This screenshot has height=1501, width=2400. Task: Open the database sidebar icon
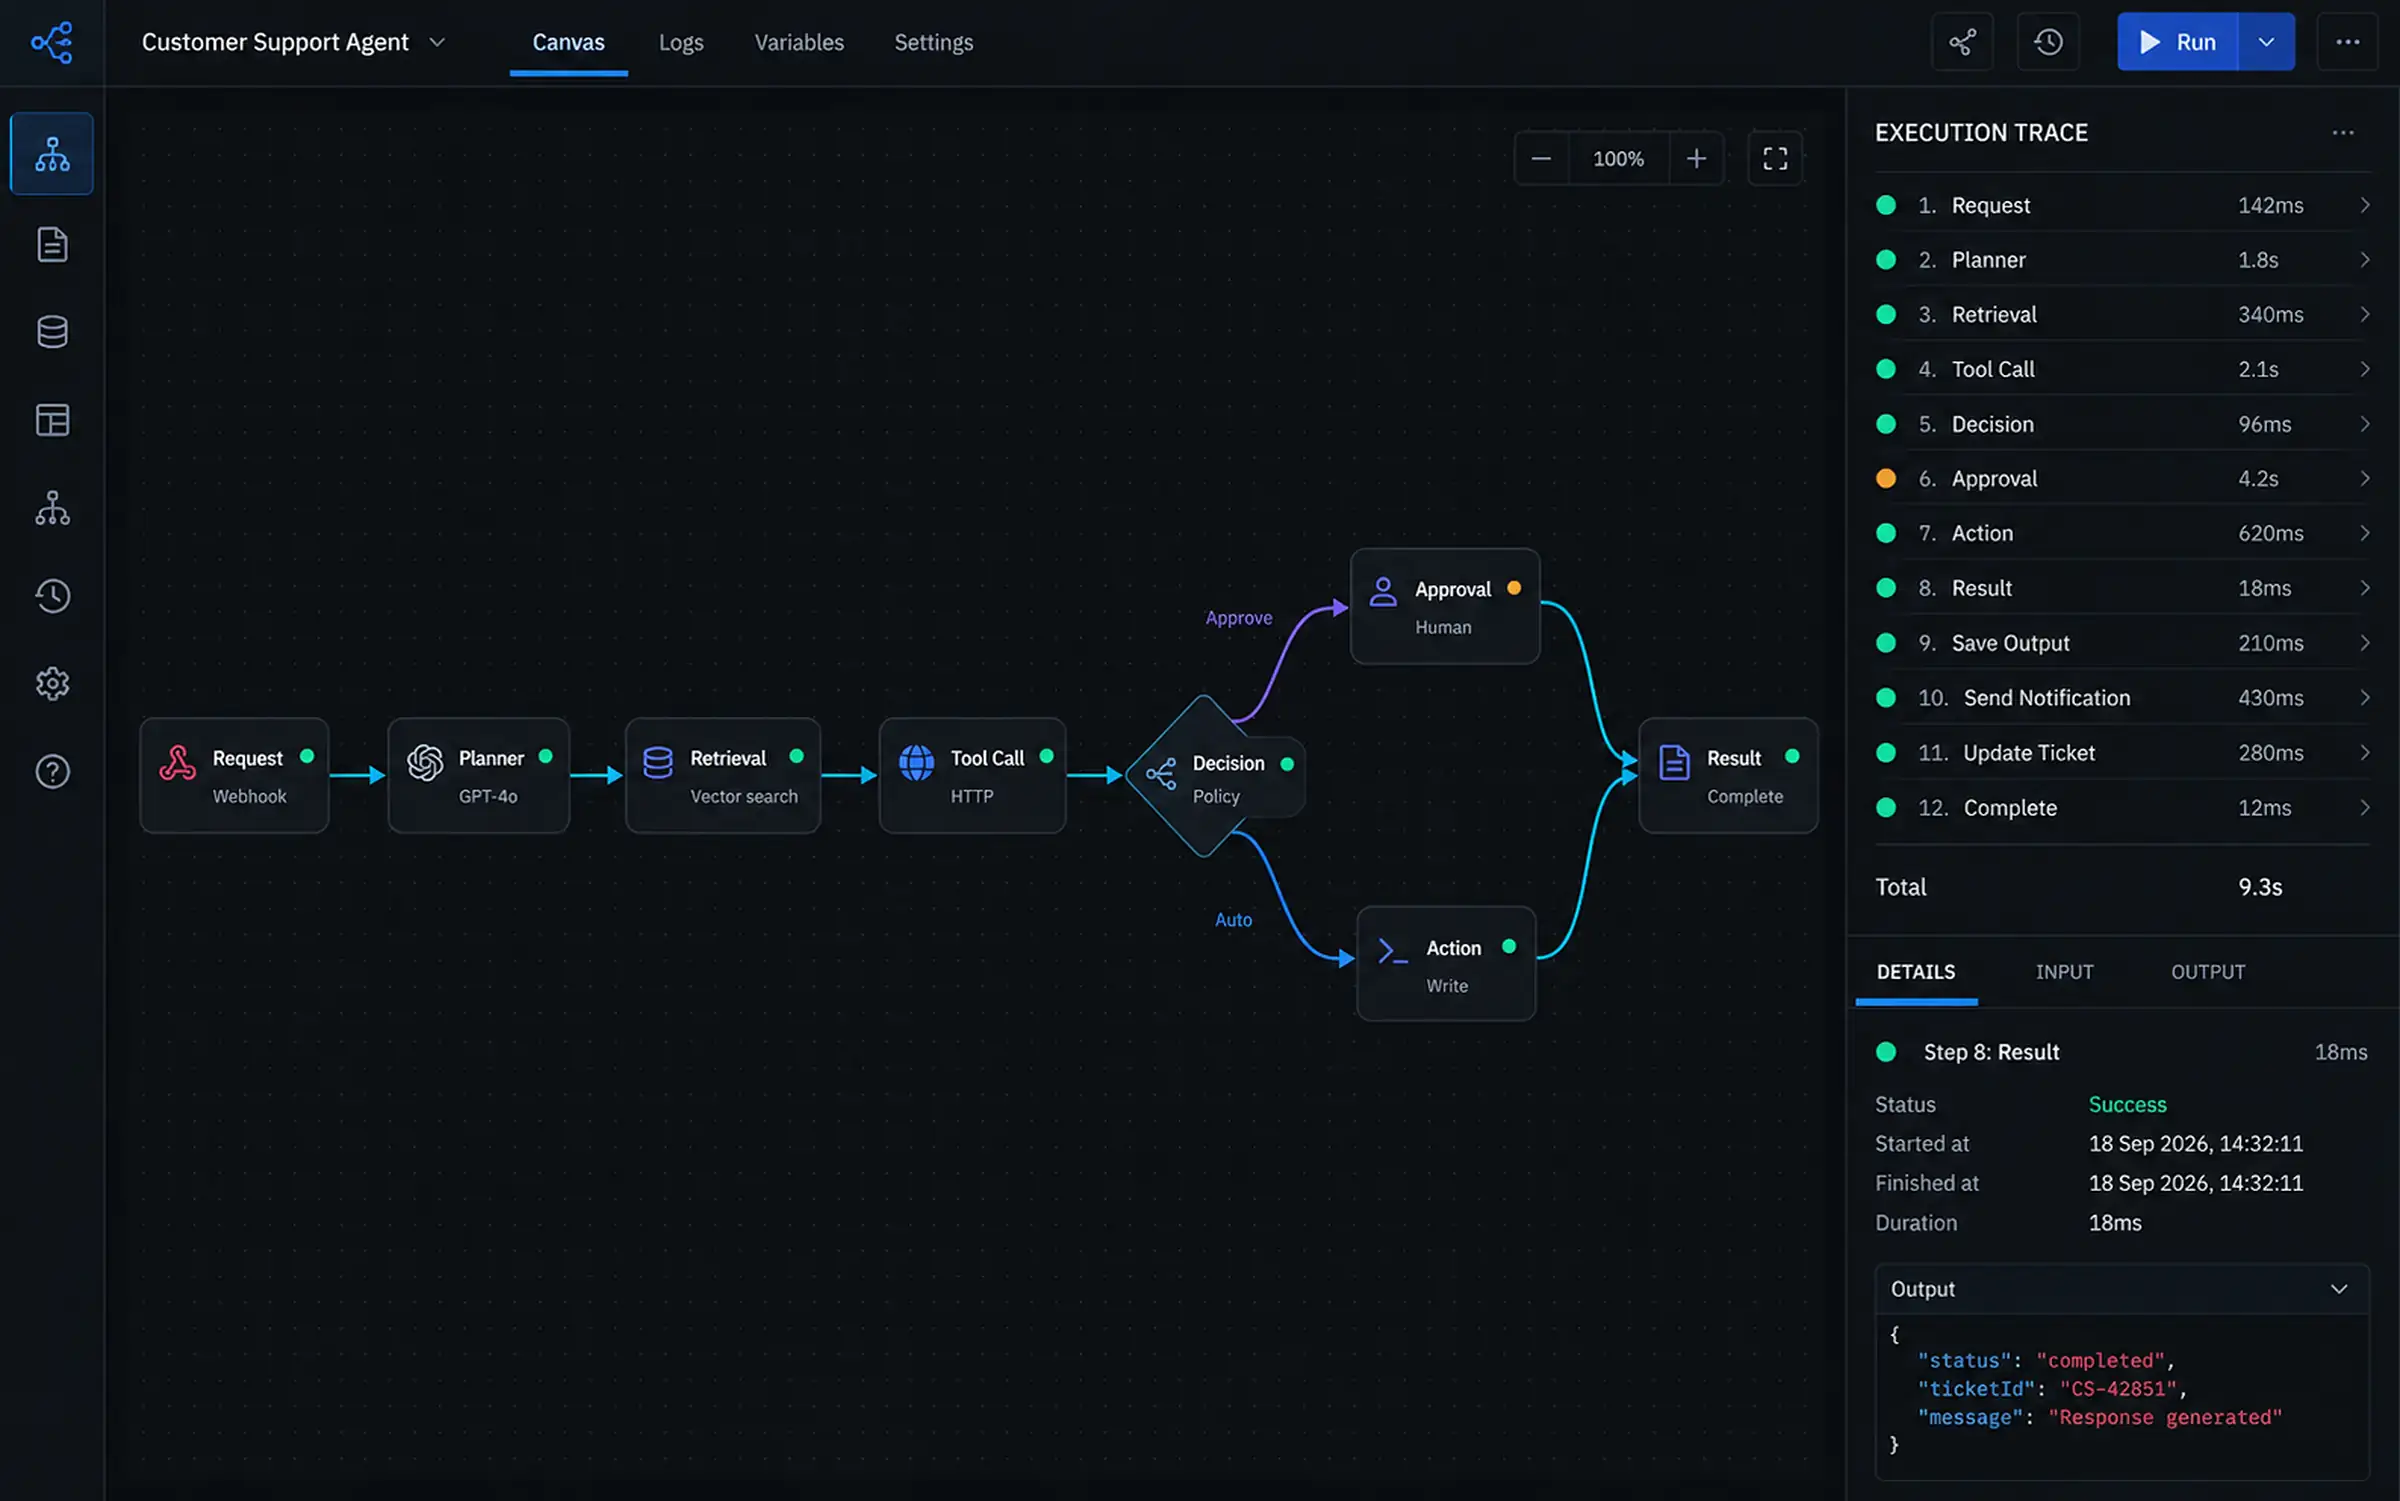(52, 332)
